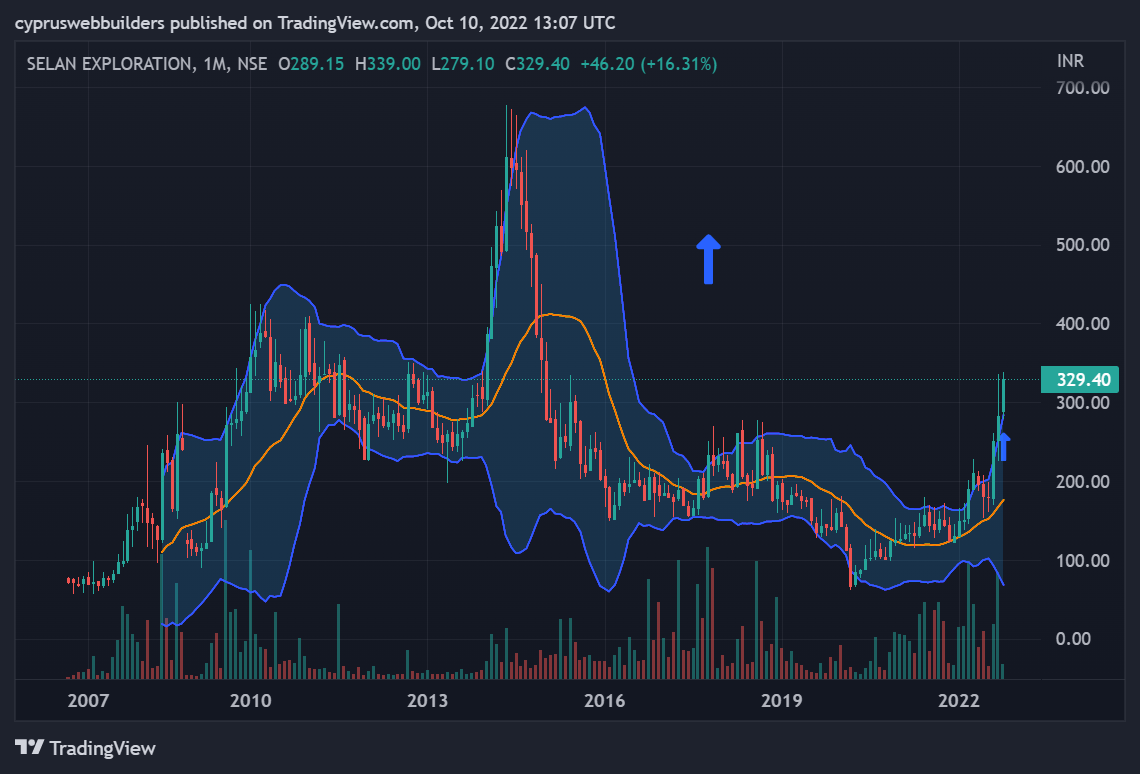1140x774 pixels.
Task: Click the 2016 label on time axis
Action: tap(604, 701)
